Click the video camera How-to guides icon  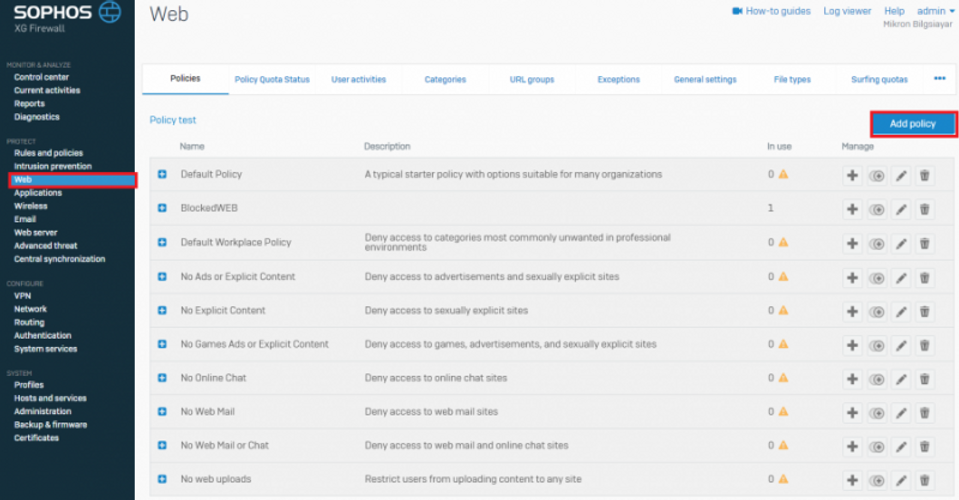coord(737,11)
